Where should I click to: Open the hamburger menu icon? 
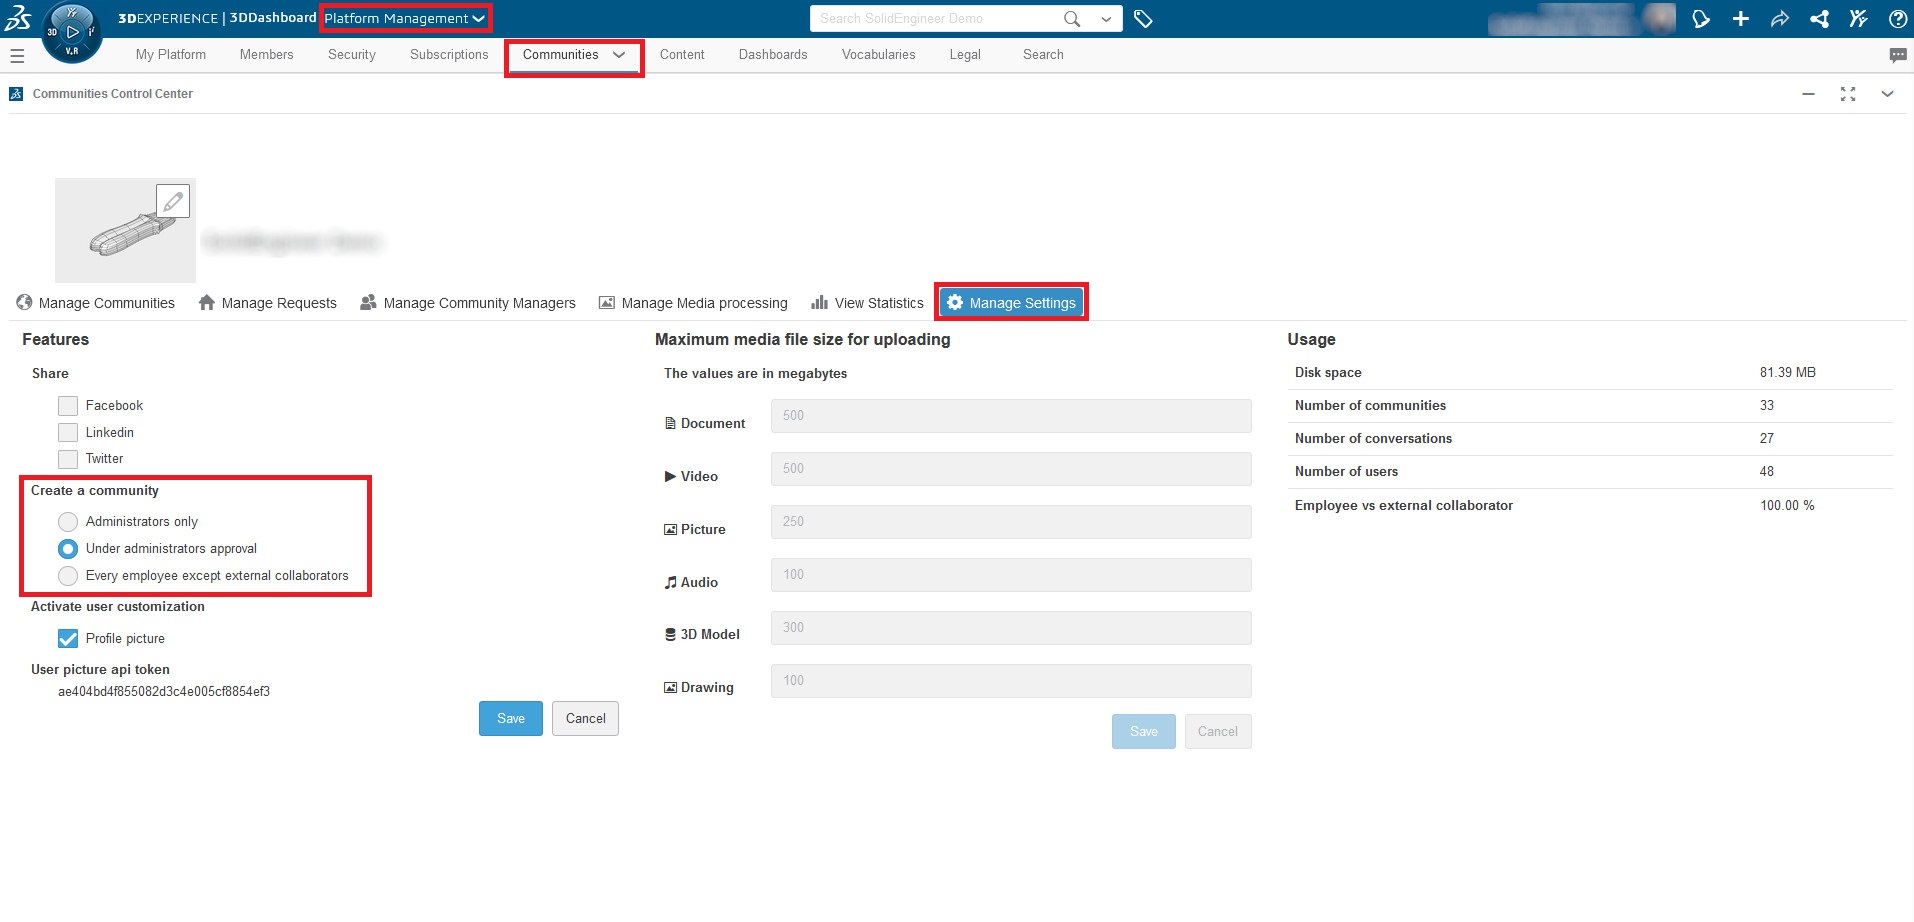click(x=17, y=56)
